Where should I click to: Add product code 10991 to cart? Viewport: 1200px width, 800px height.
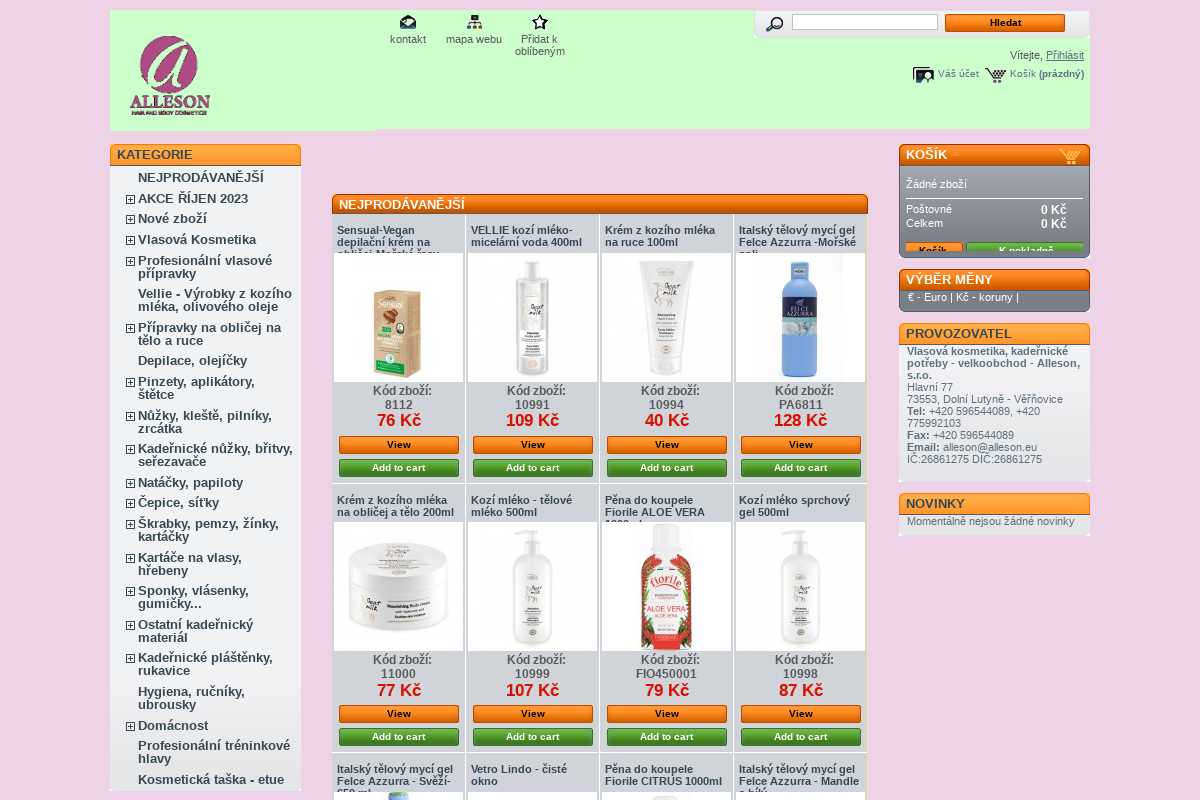(x=533, y=468)
